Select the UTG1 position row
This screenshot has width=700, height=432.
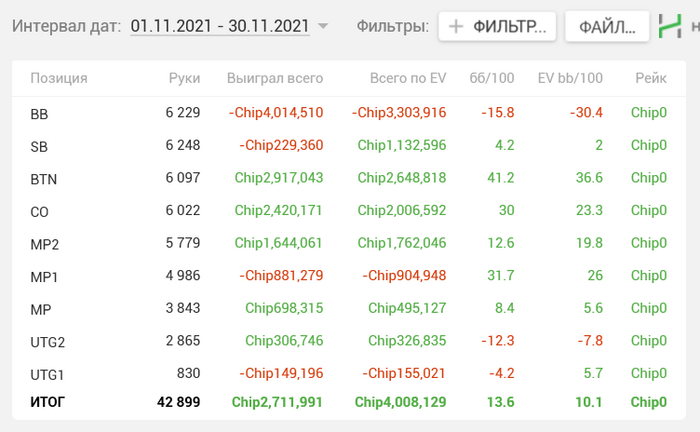(x=349, y=374)
